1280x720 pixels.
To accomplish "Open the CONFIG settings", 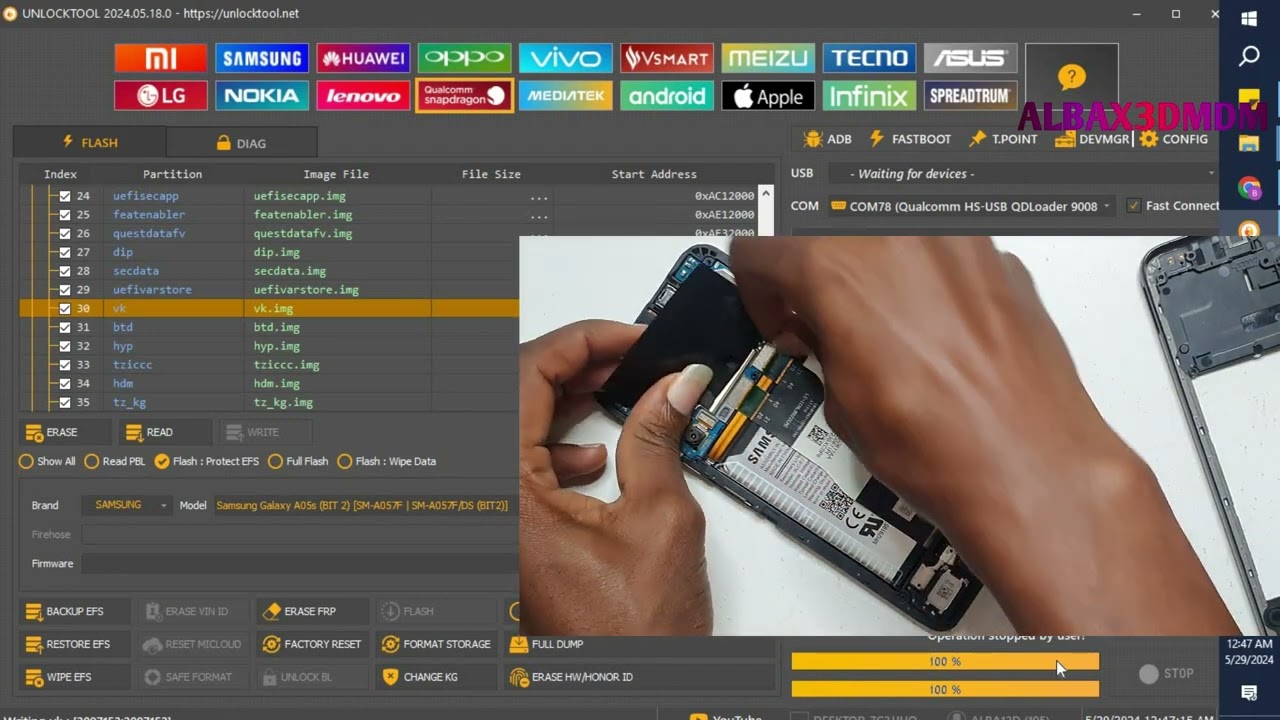I will [x=1174, y=139].
